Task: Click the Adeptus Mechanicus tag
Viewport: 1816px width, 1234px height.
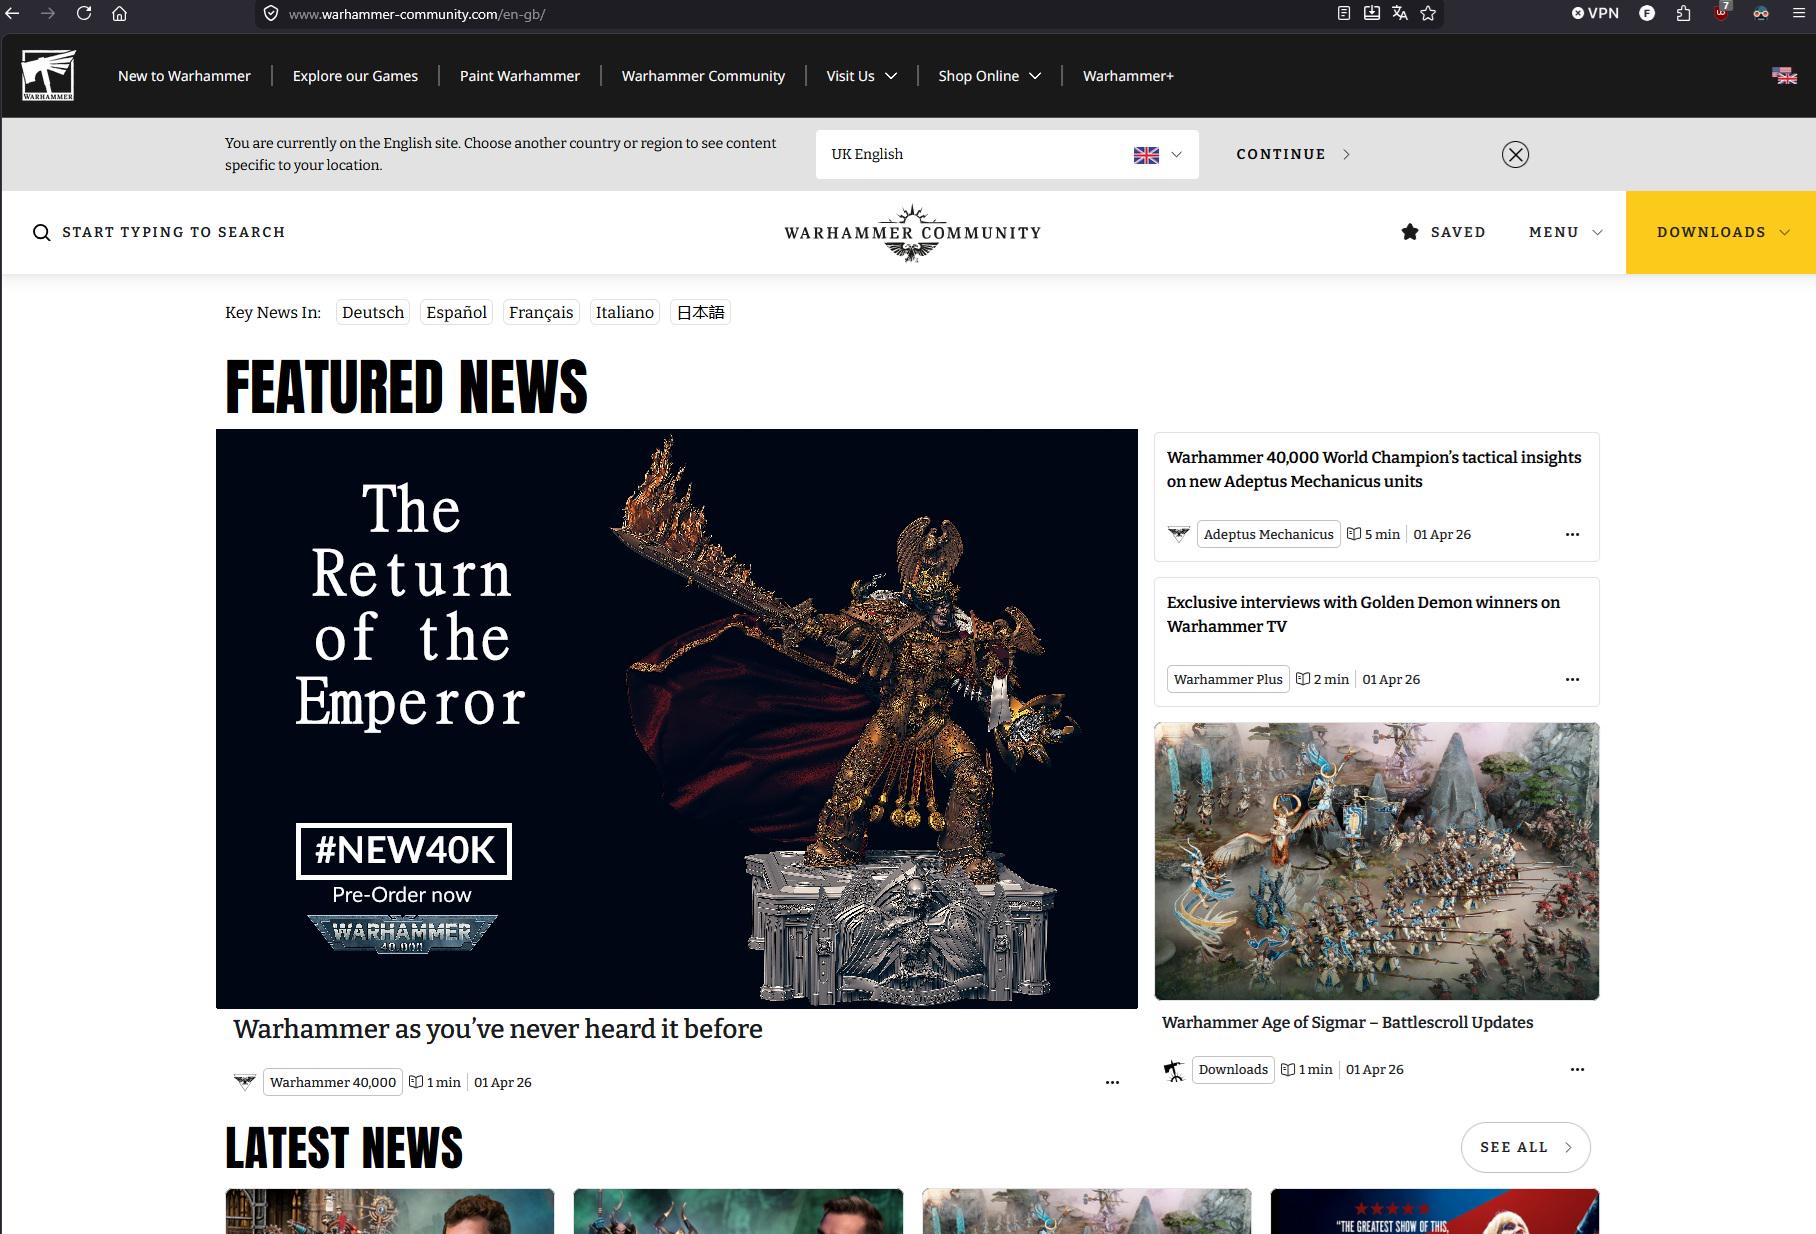Action: point(1268,534)
